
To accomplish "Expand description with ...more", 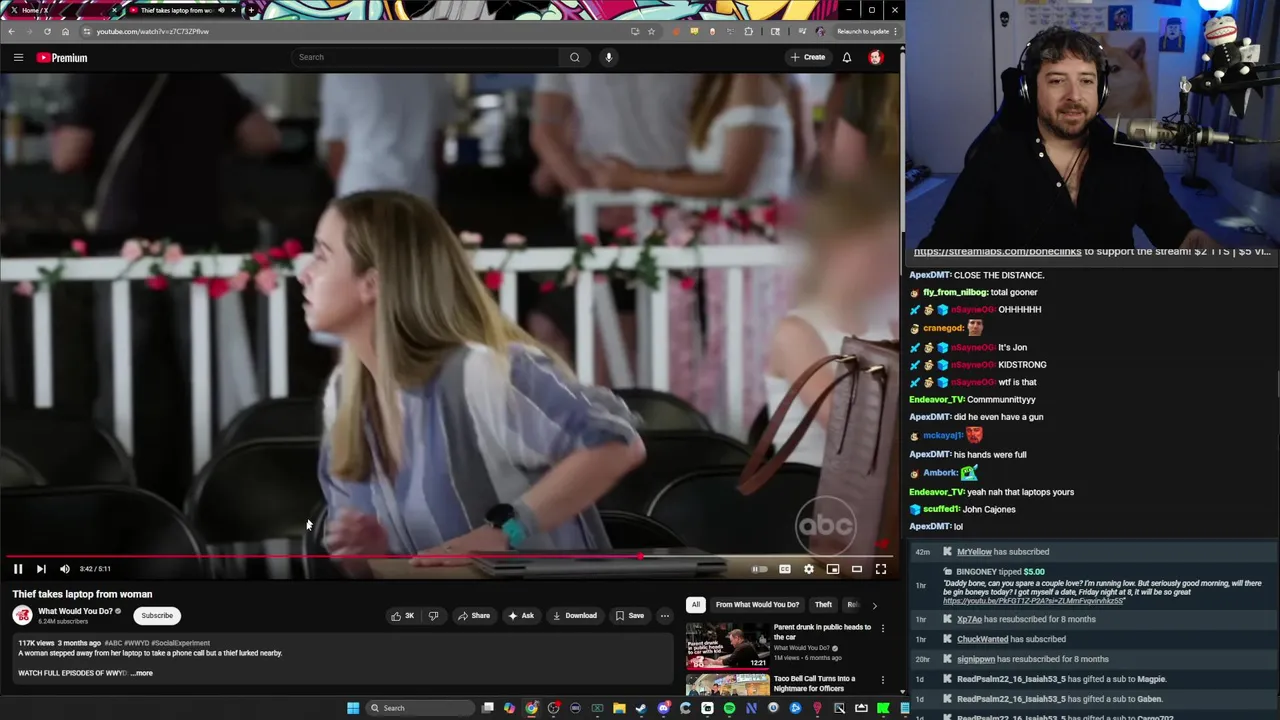I will [142, 673].
